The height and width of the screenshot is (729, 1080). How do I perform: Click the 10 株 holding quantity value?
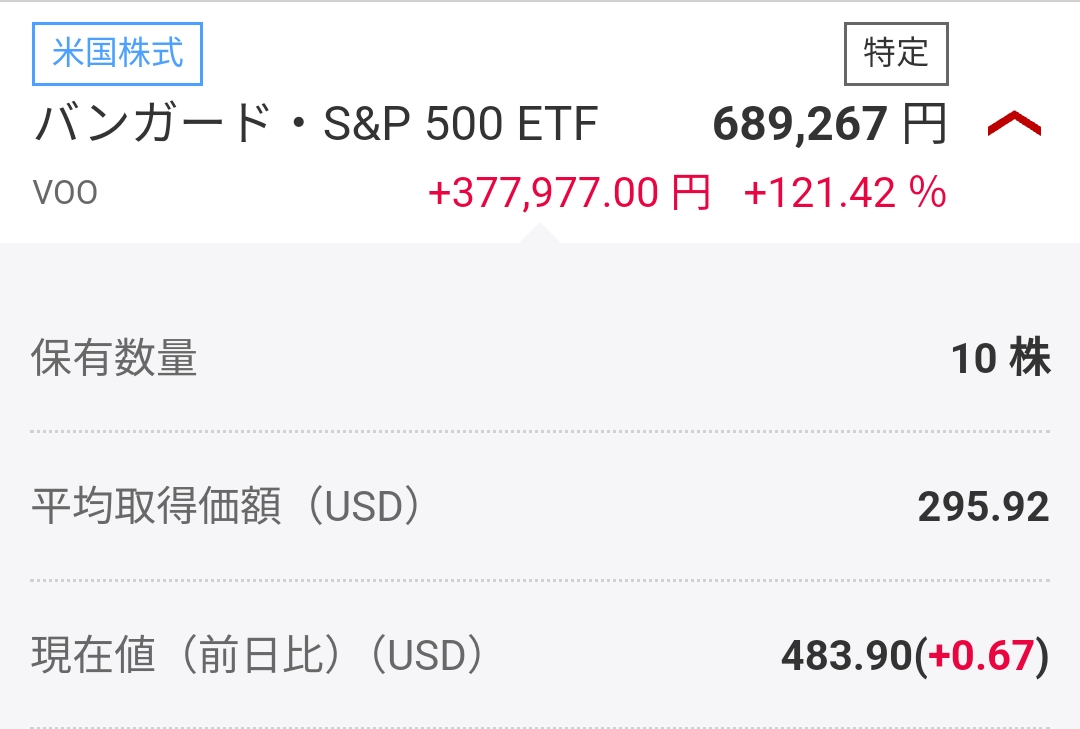1001,358
